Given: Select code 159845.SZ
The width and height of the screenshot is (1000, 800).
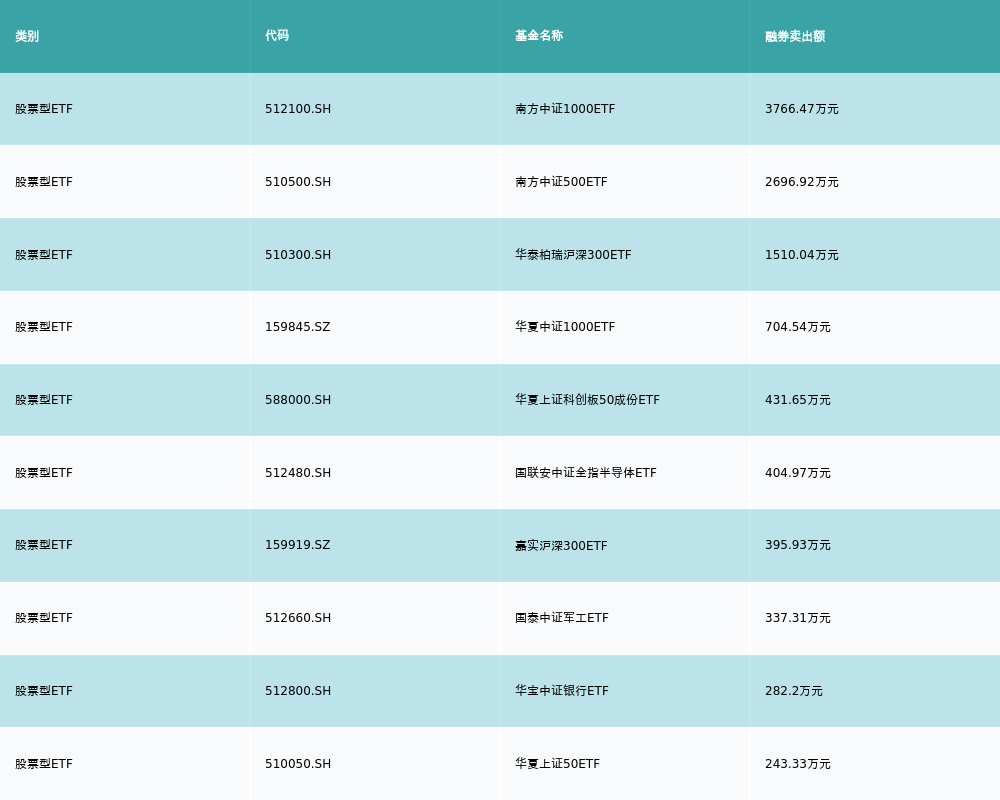Looking at the screenshot, I should pos(298,327).
